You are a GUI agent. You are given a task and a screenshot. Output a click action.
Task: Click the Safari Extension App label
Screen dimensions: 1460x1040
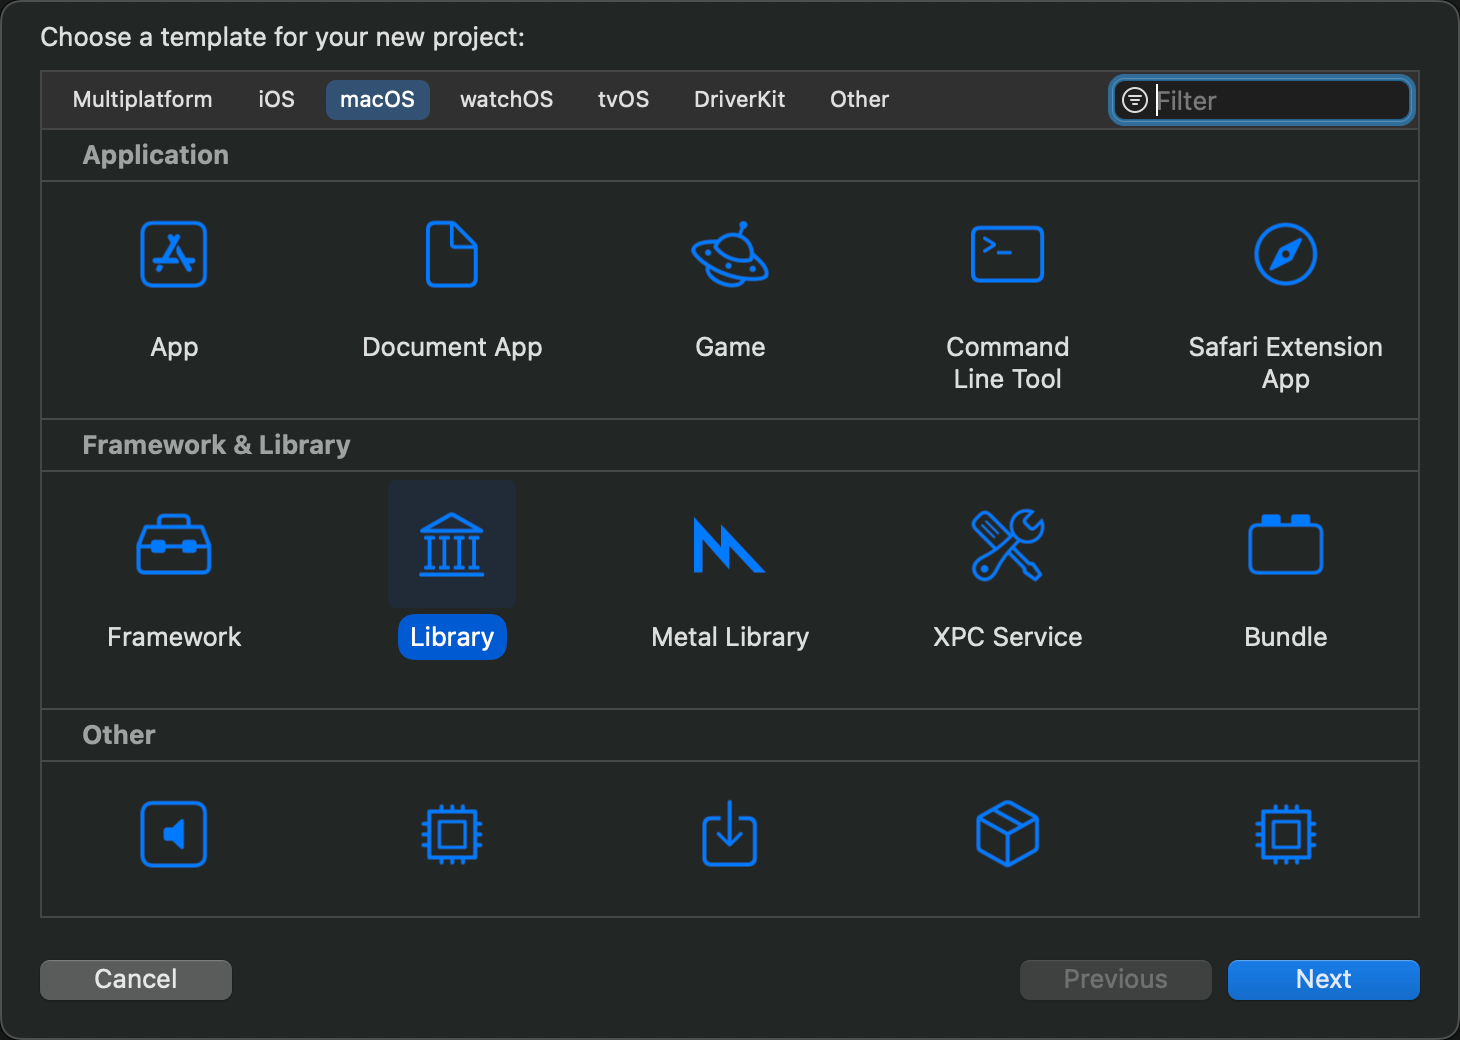(1286, 363)
